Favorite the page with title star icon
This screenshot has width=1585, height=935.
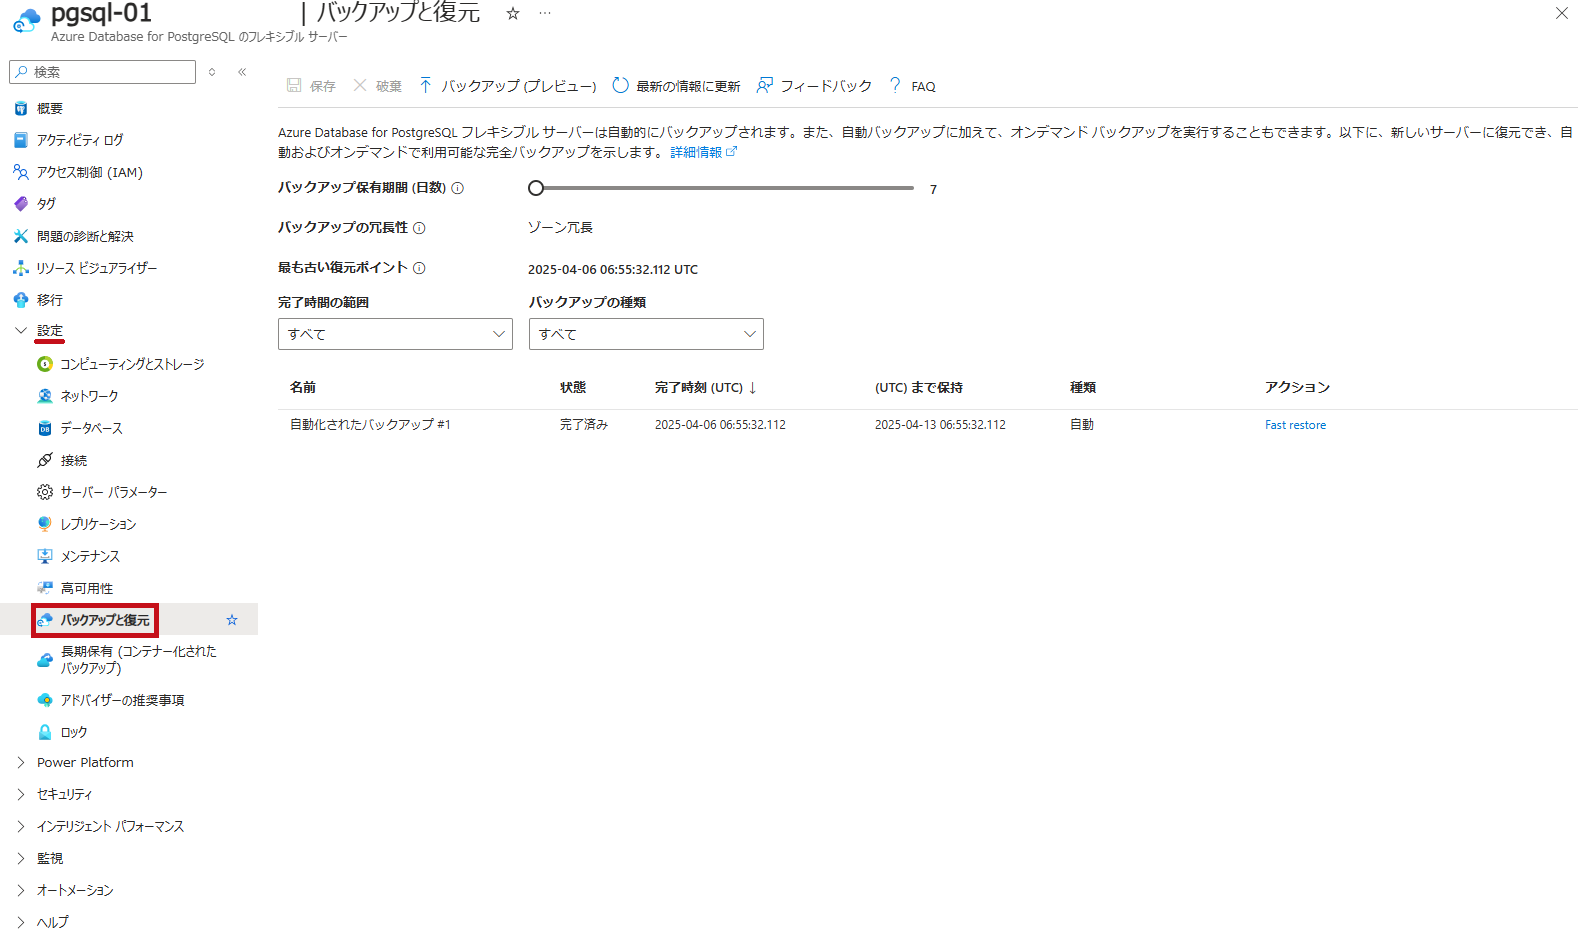513,14
